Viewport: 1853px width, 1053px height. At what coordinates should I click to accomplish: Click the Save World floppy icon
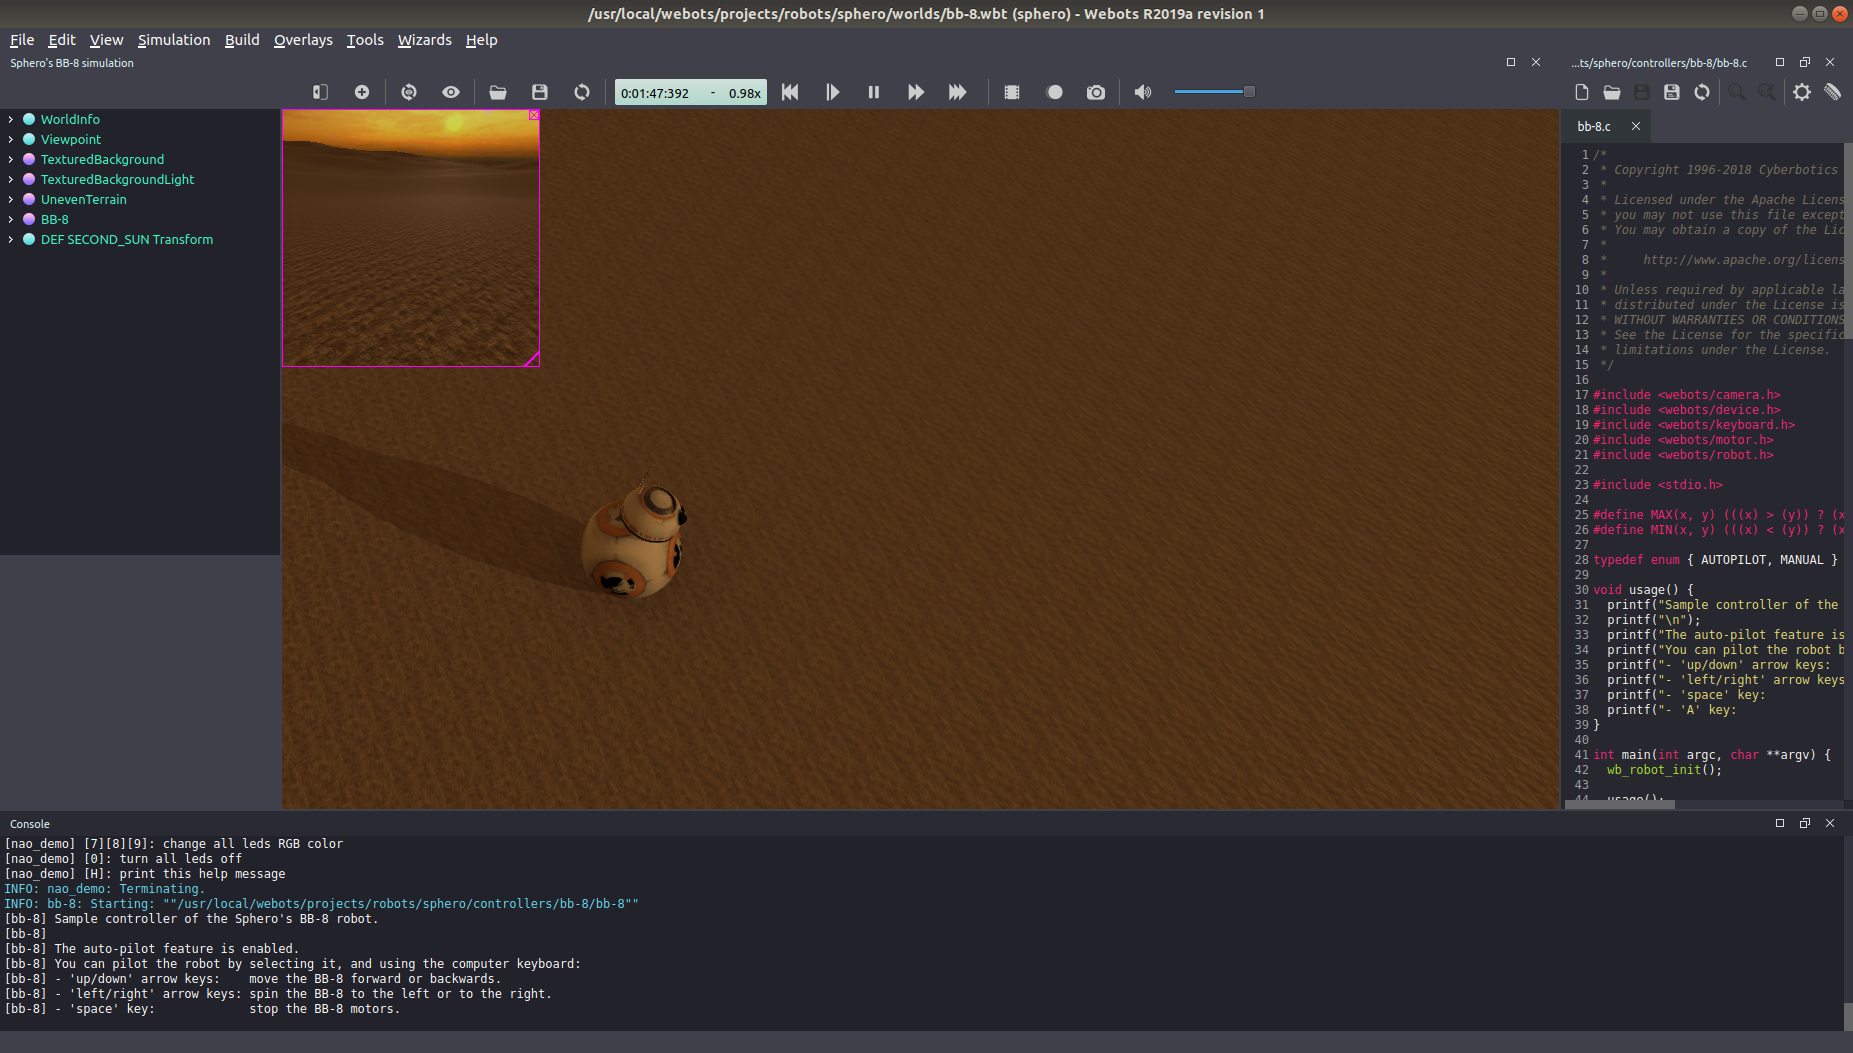(540, 92)
